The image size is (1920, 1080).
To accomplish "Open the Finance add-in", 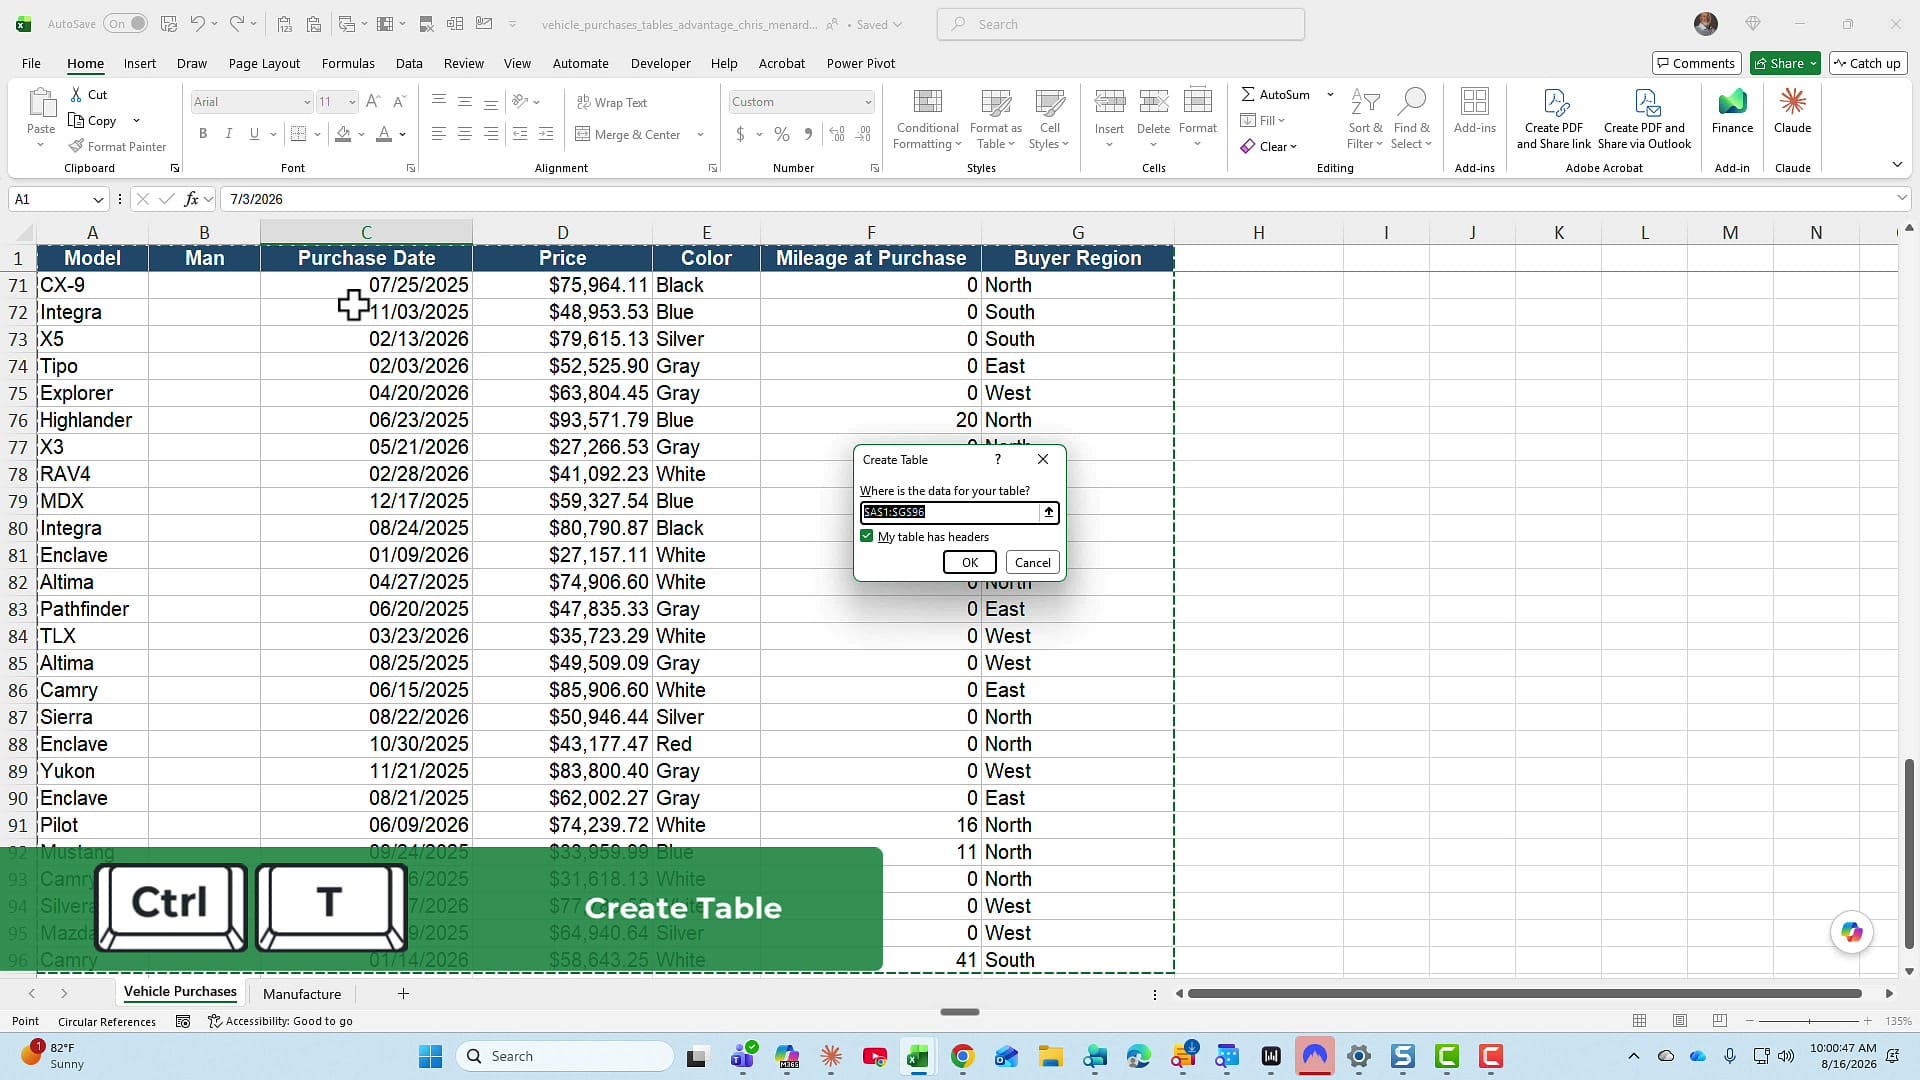I will point(1733,111).
